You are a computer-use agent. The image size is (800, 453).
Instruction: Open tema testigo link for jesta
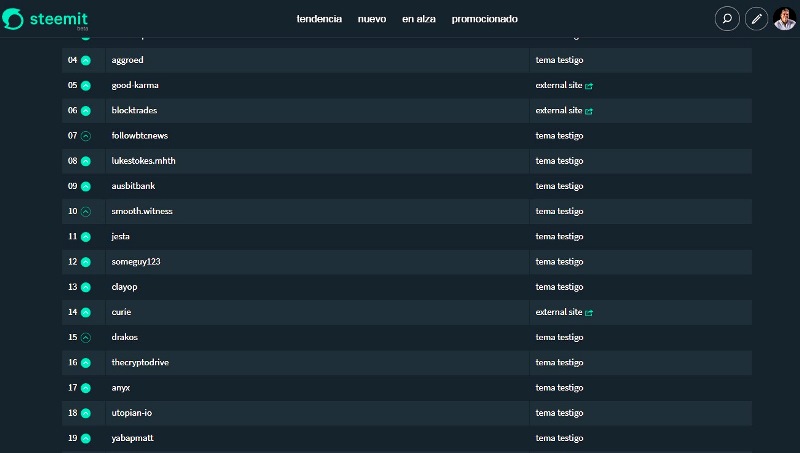tap(559, 236)
